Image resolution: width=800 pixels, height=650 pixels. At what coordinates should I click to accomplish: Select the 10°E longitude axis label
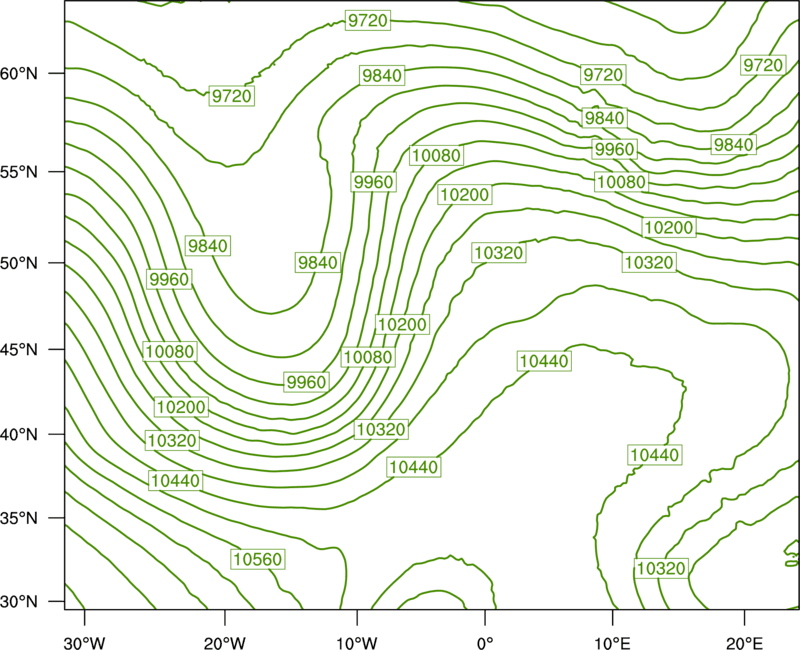(x=612, y=643)
